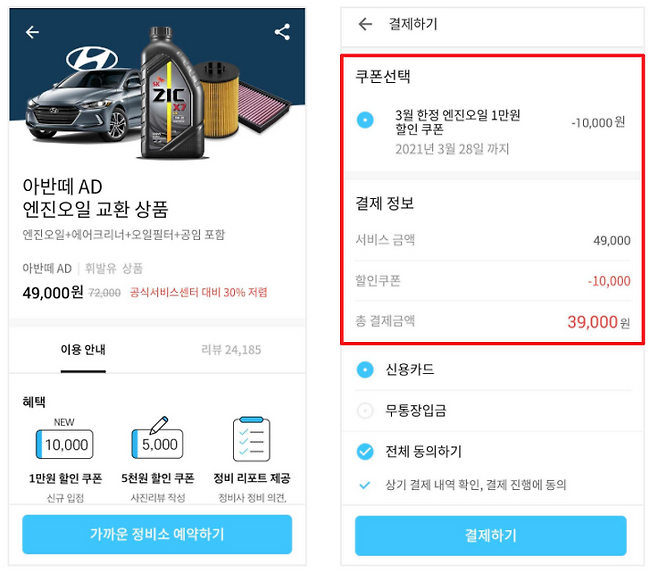Select the 3월 한정 엔진오일 coupon radio
This screenshot has height=573, width=658.
(x=366, y=121)
